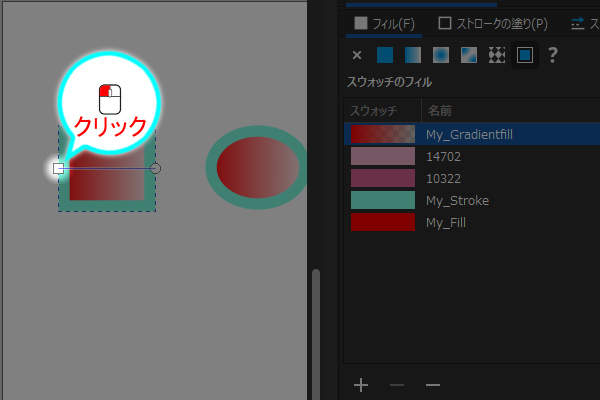Click the My_Fill name text
Image resolution: width=600 pixels, height=400 pixels.
click(x=446, y=223)
